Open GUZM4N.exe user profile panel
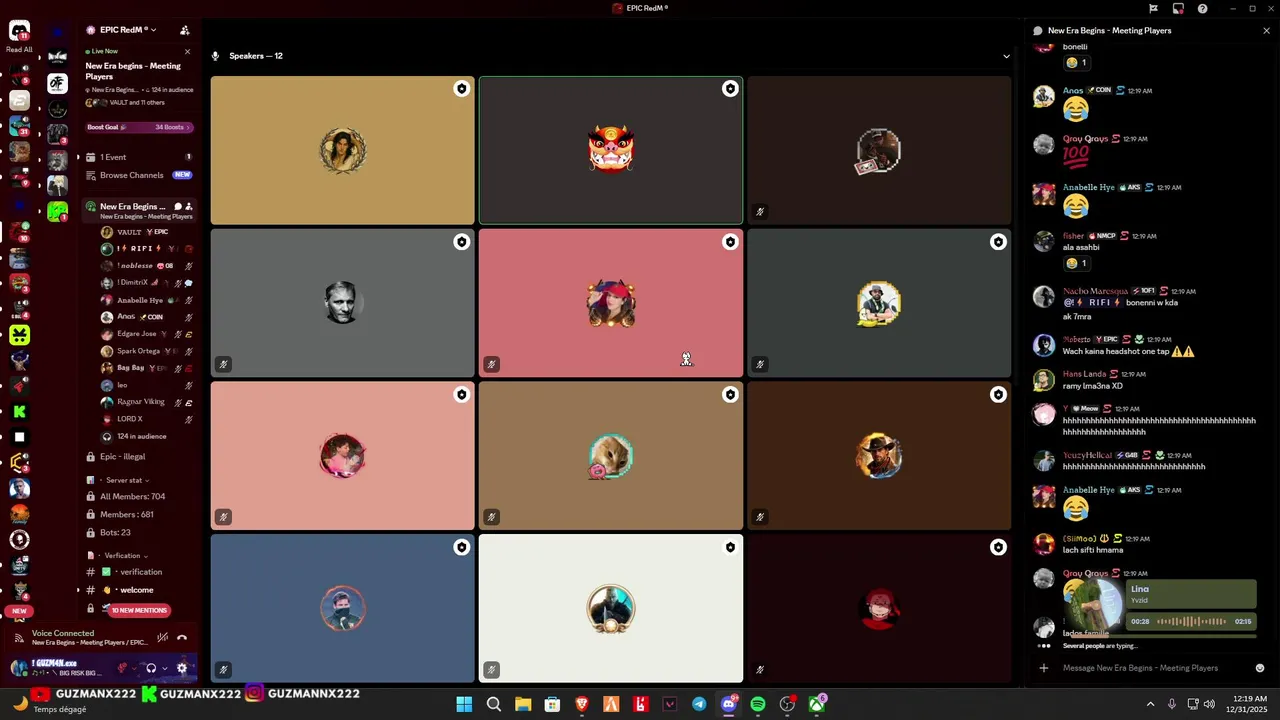This screenshot has width=1280, height=720. point(60,668)
